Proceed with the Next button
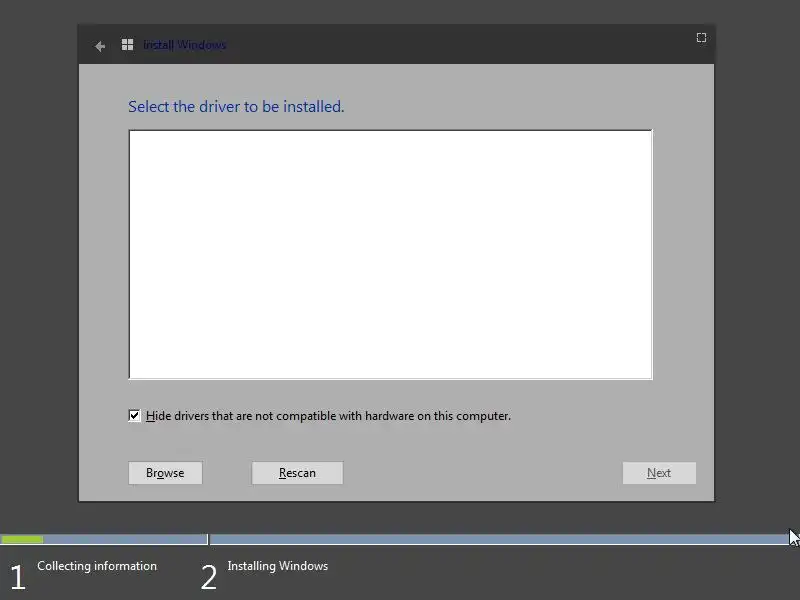800x600 pixels. 659,473
